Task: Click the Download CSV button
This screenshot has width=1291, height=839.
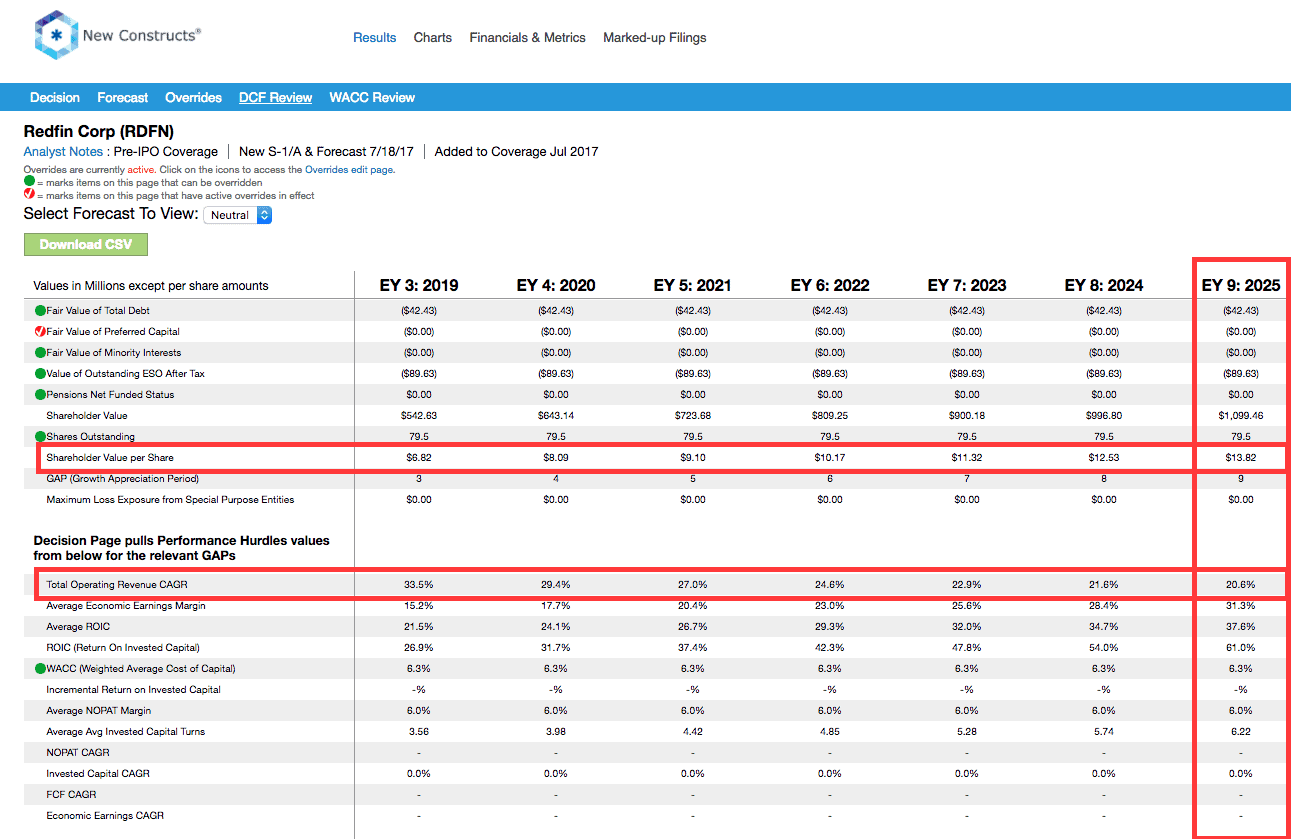Action: coord(85,244)
